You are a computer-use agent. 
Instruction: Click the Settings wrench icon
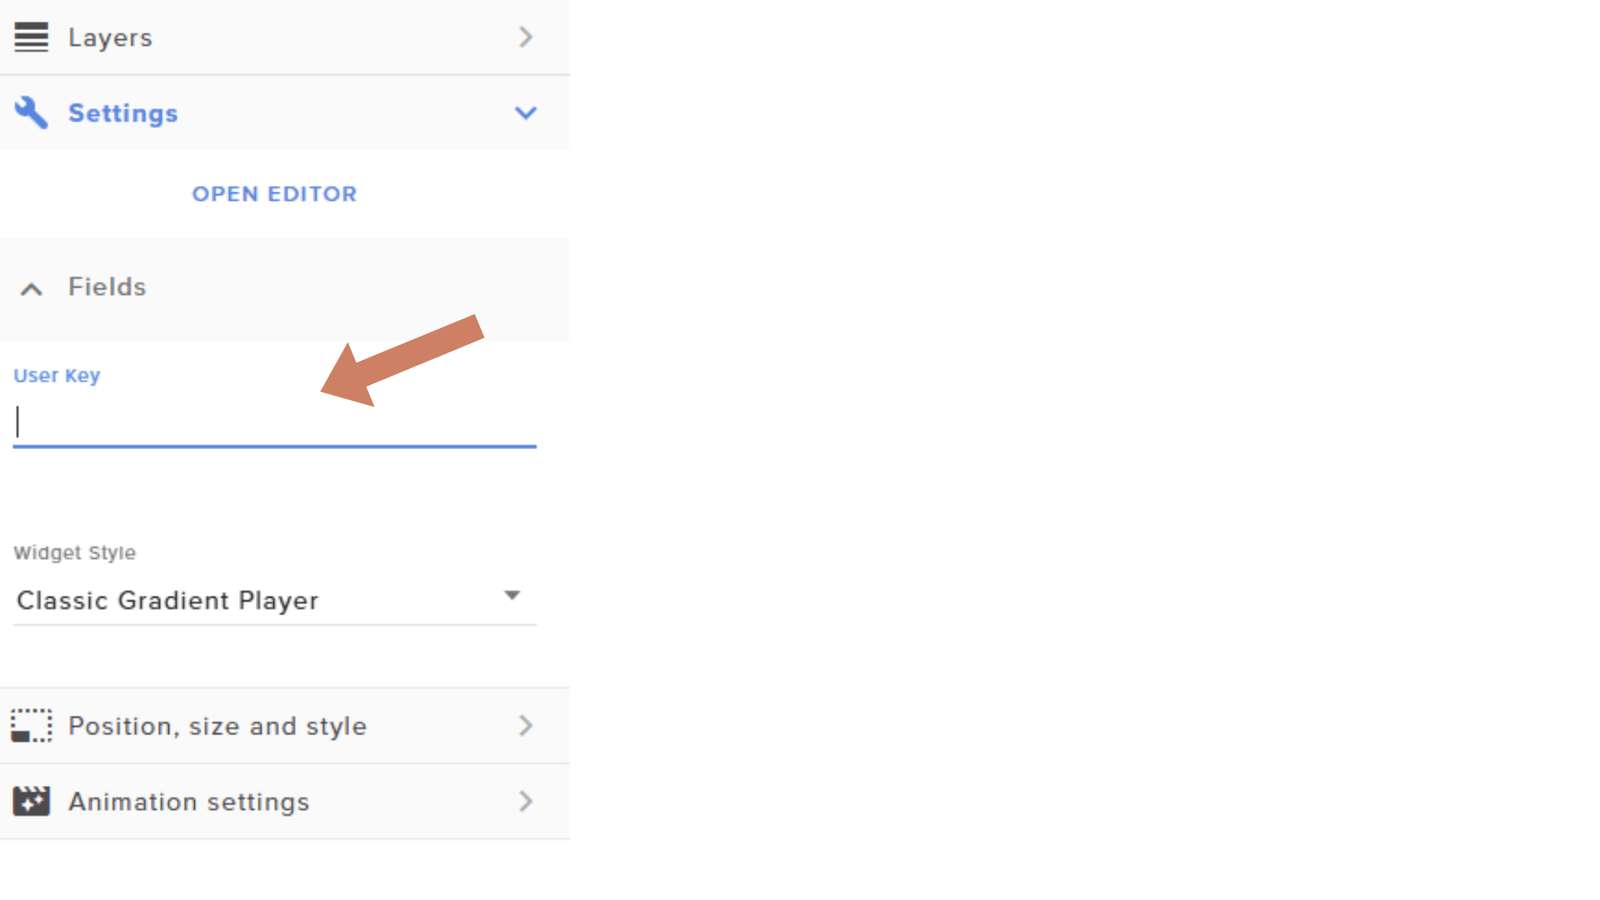[31, 113]
